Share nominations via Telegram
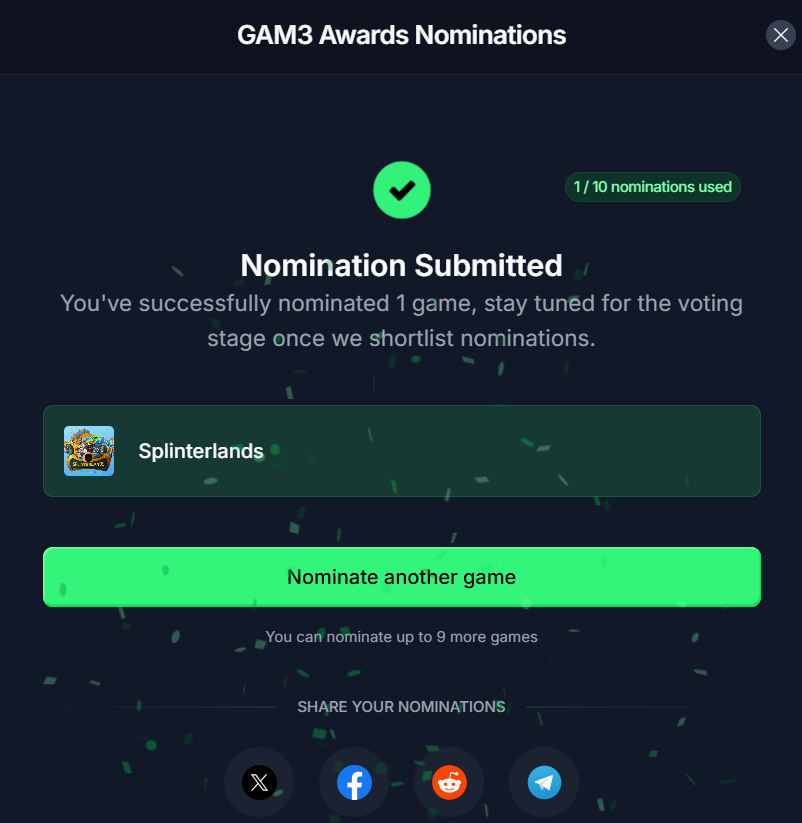The width and height of the screenshot is (802, 823). point(544,782)
